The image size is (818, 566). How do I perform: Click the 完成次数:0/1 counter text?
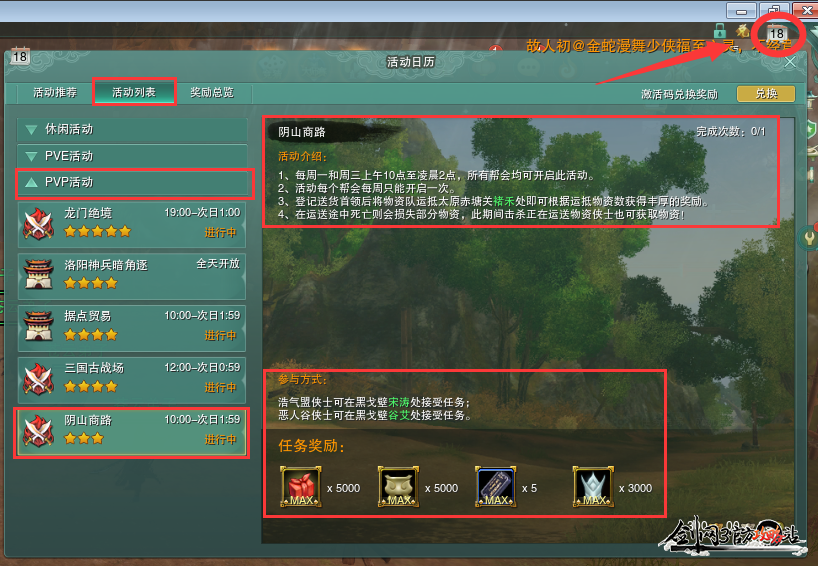730,132
